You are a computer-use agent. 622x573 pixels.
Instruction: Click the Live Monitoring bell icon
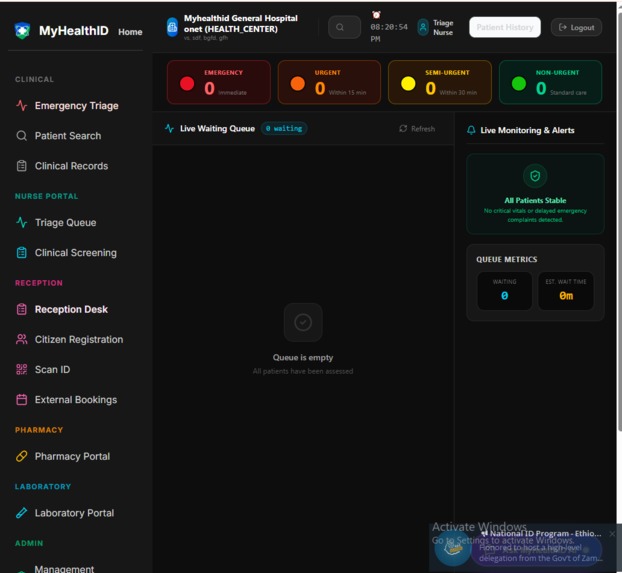[471, 130]
